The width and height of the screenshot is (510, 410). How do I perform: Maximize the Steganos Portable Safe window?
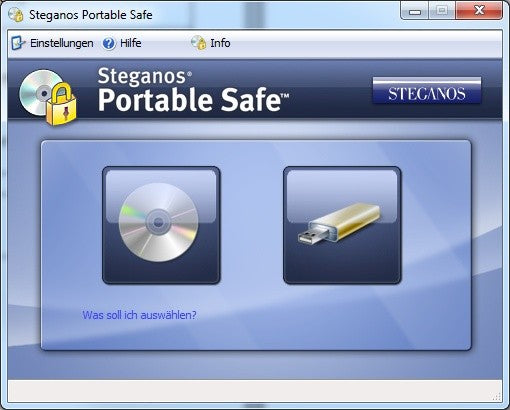(x=442, y=11)
